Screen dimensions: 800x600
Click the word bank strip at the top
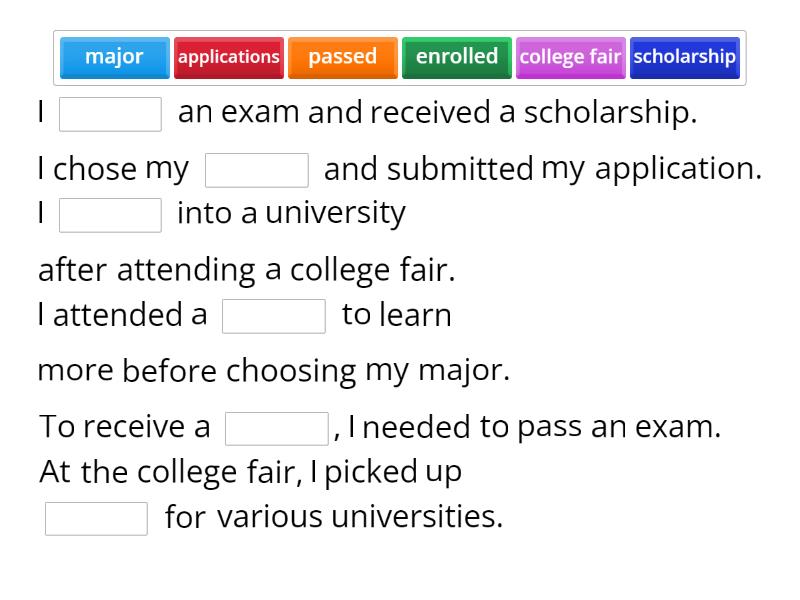click(400, 57)
